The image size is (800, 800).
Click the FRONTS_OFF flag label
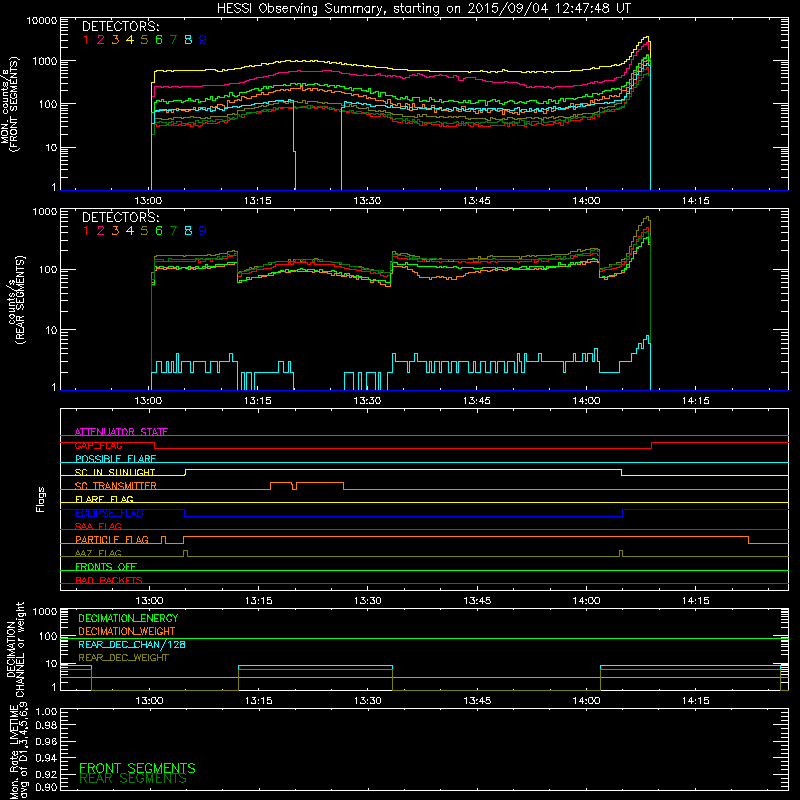[x=106, y=567]
